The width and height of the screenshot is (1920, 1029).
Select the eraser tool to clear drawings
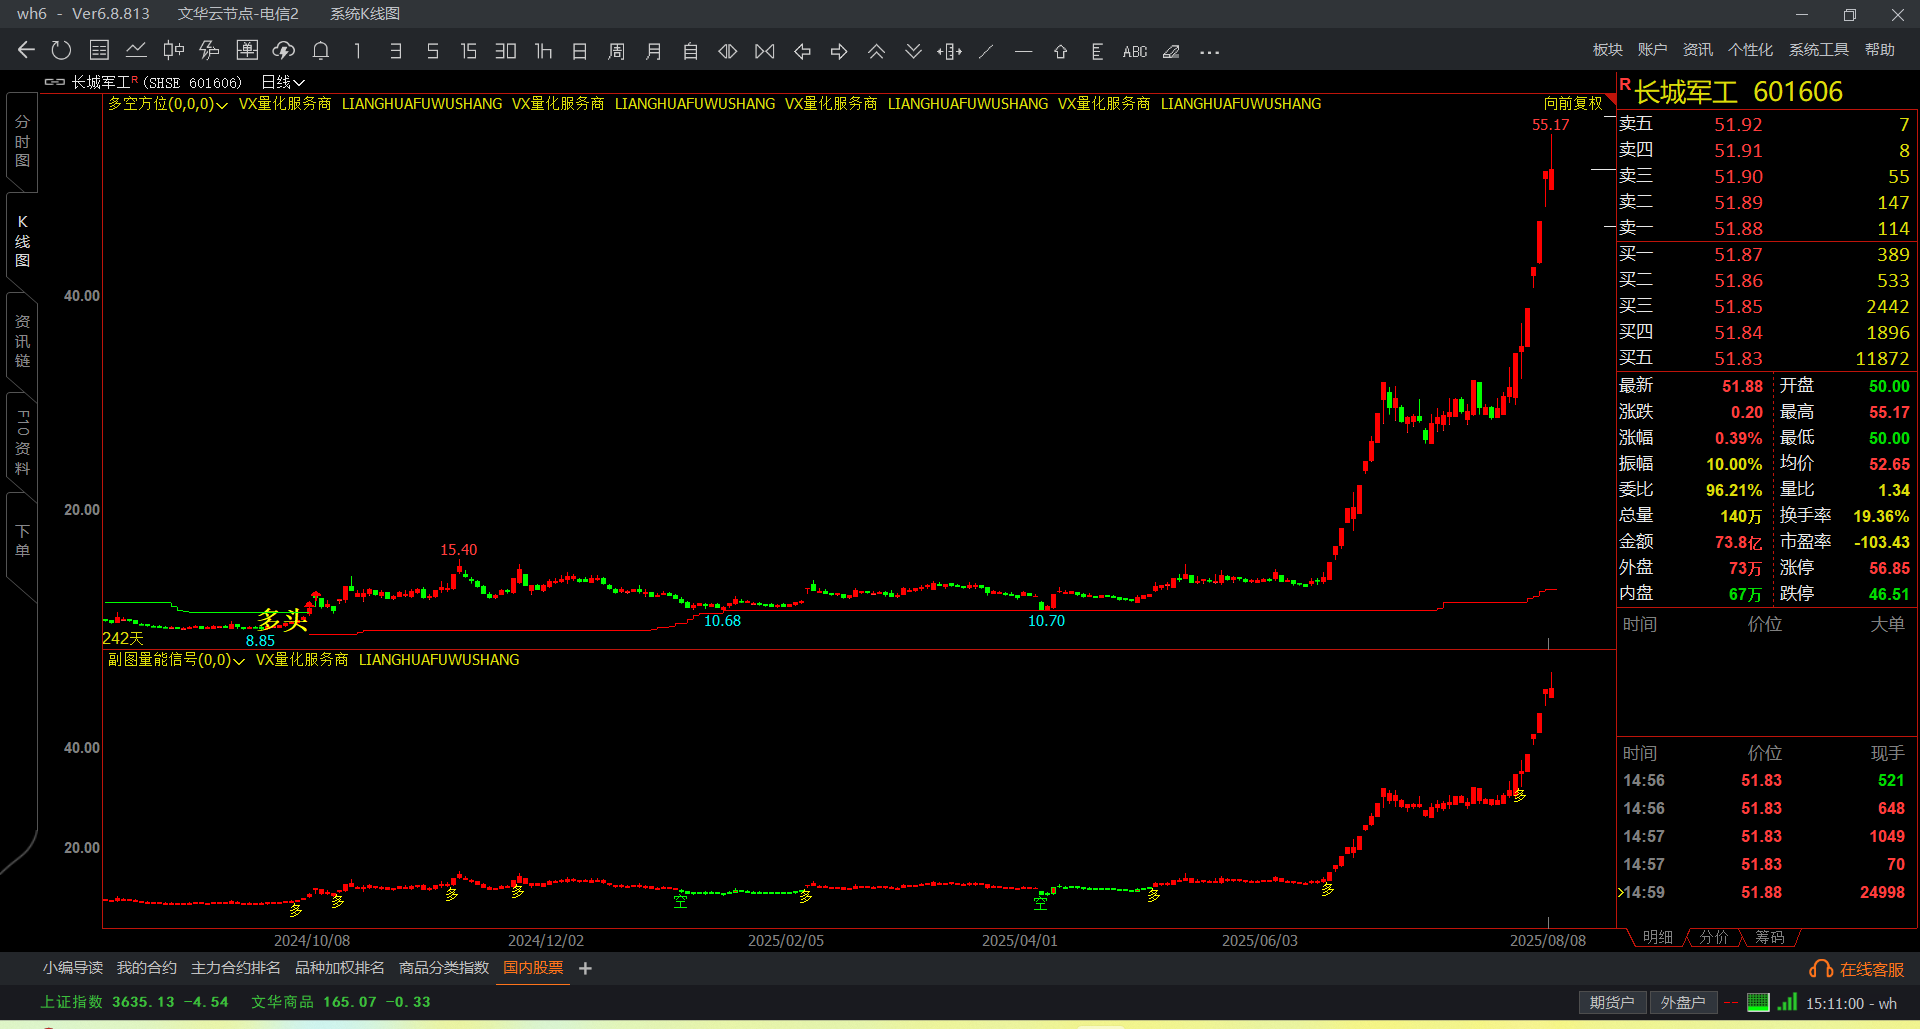coord(1172,51)
